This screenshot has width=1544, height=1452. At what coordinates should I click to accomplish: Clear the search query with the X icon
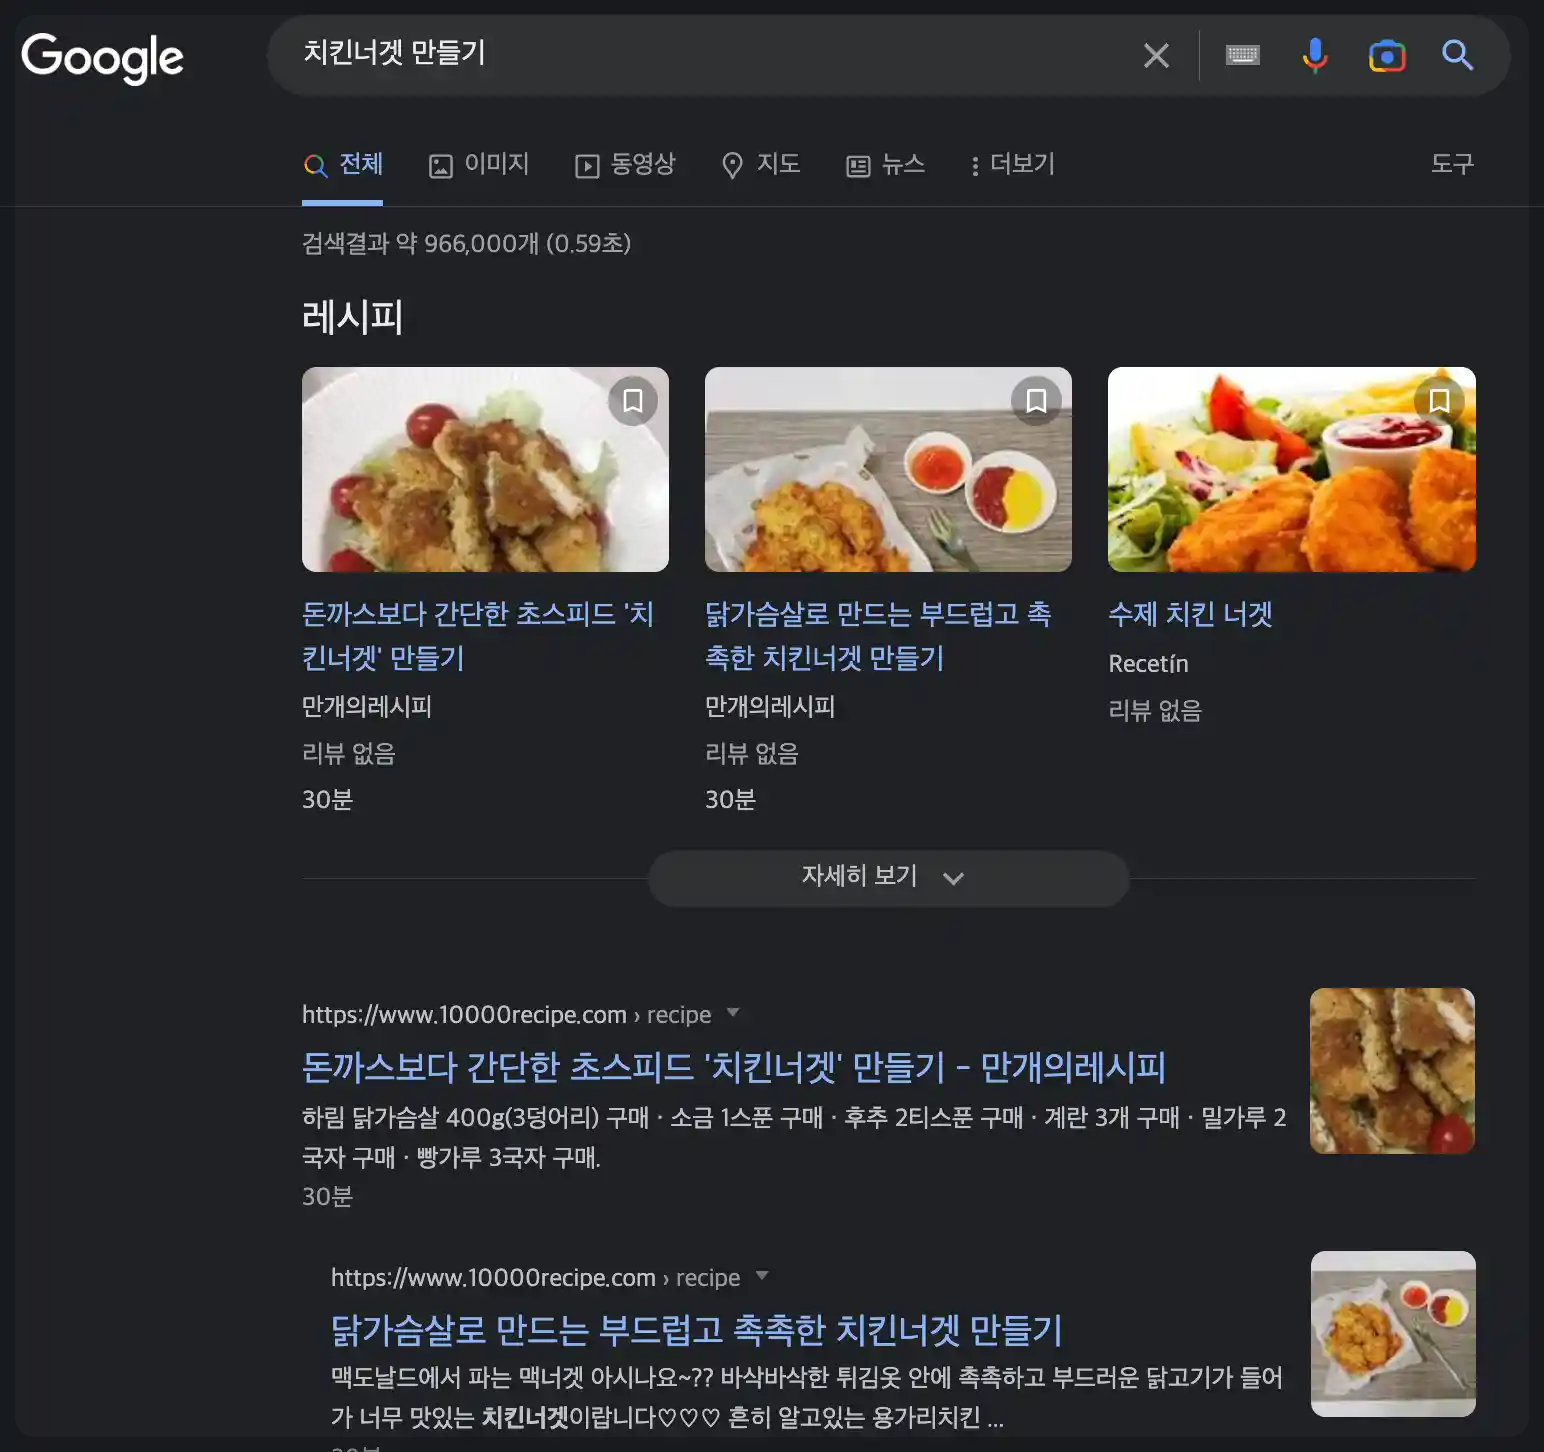(1156, 56)
